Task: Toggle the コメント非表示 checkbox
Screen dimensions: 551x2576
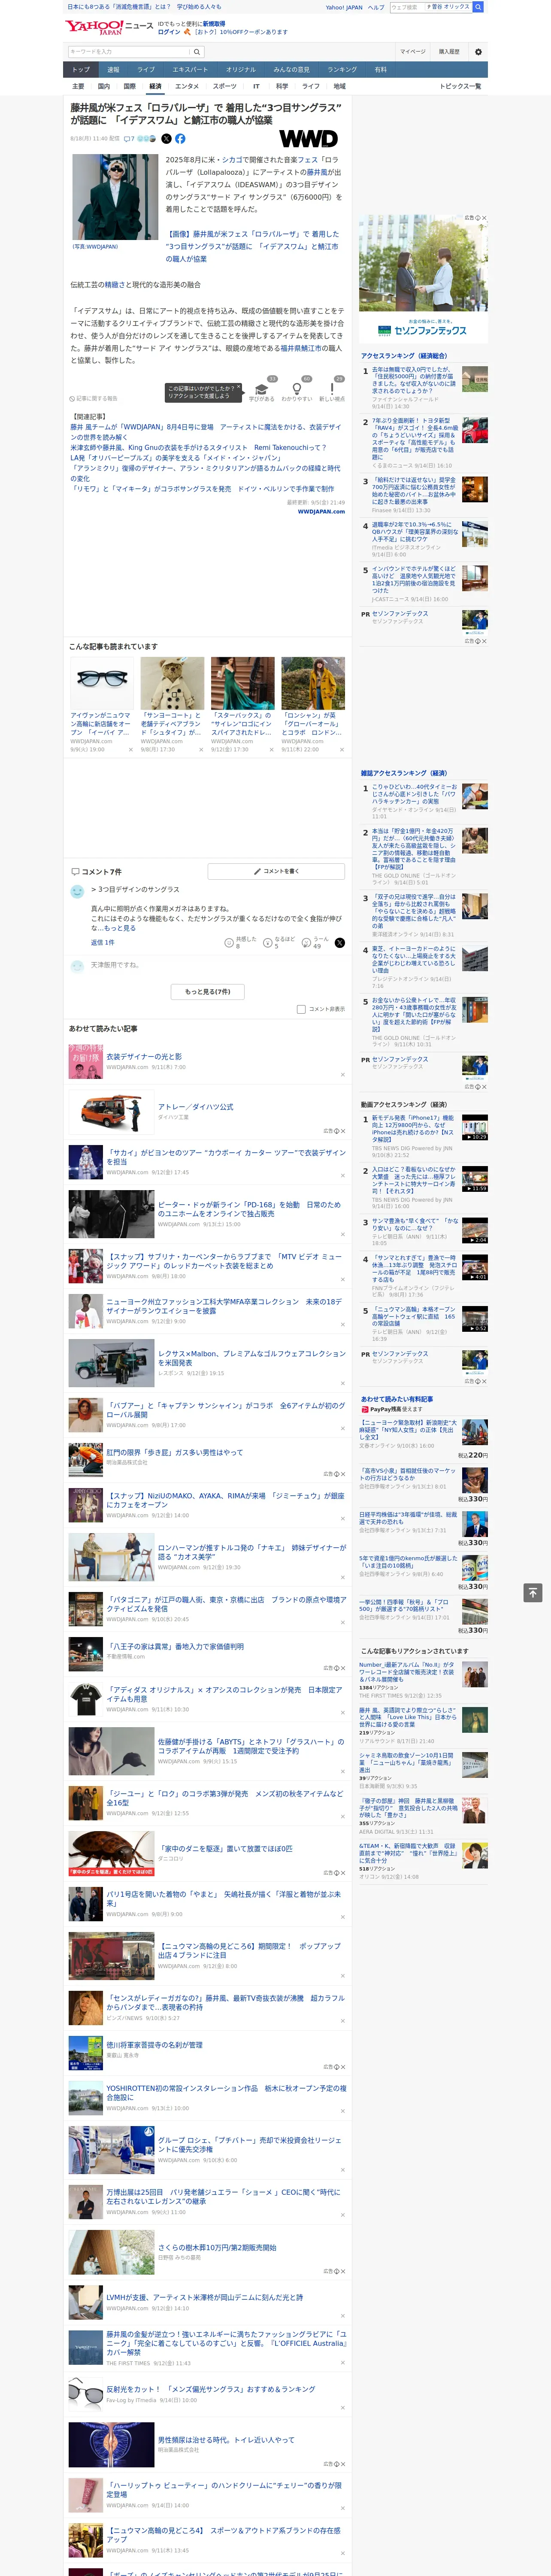Action: 301,1009
